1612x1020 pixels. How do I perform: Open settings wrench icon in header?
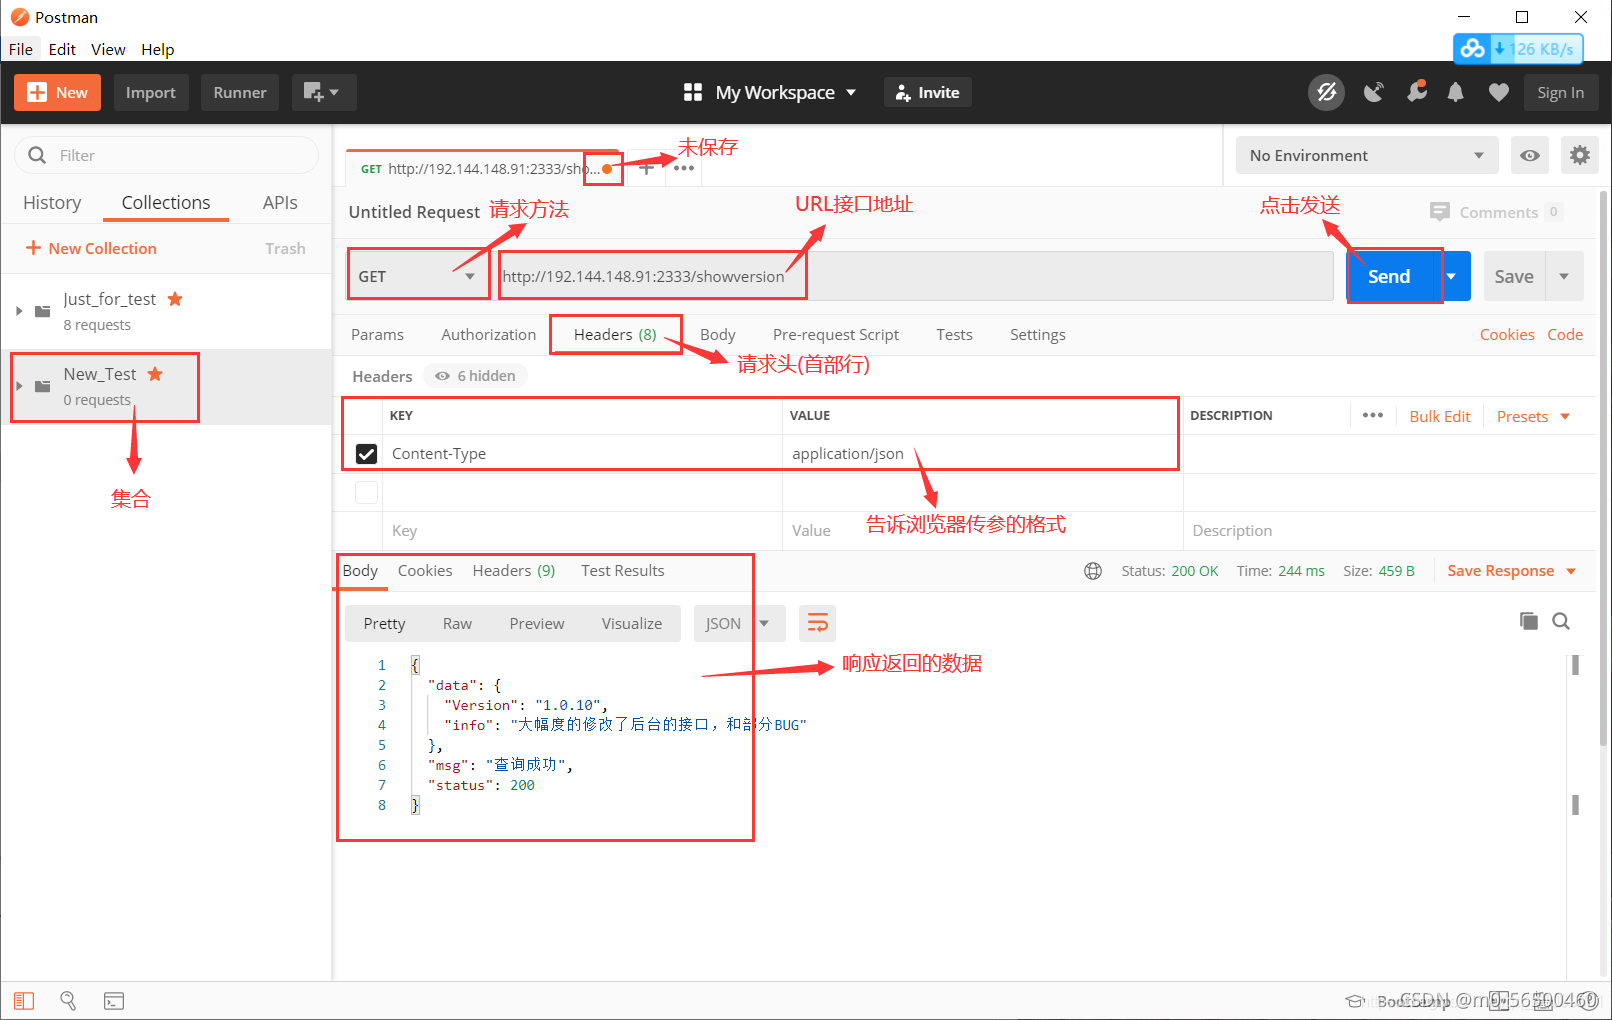pos(1416,92)
